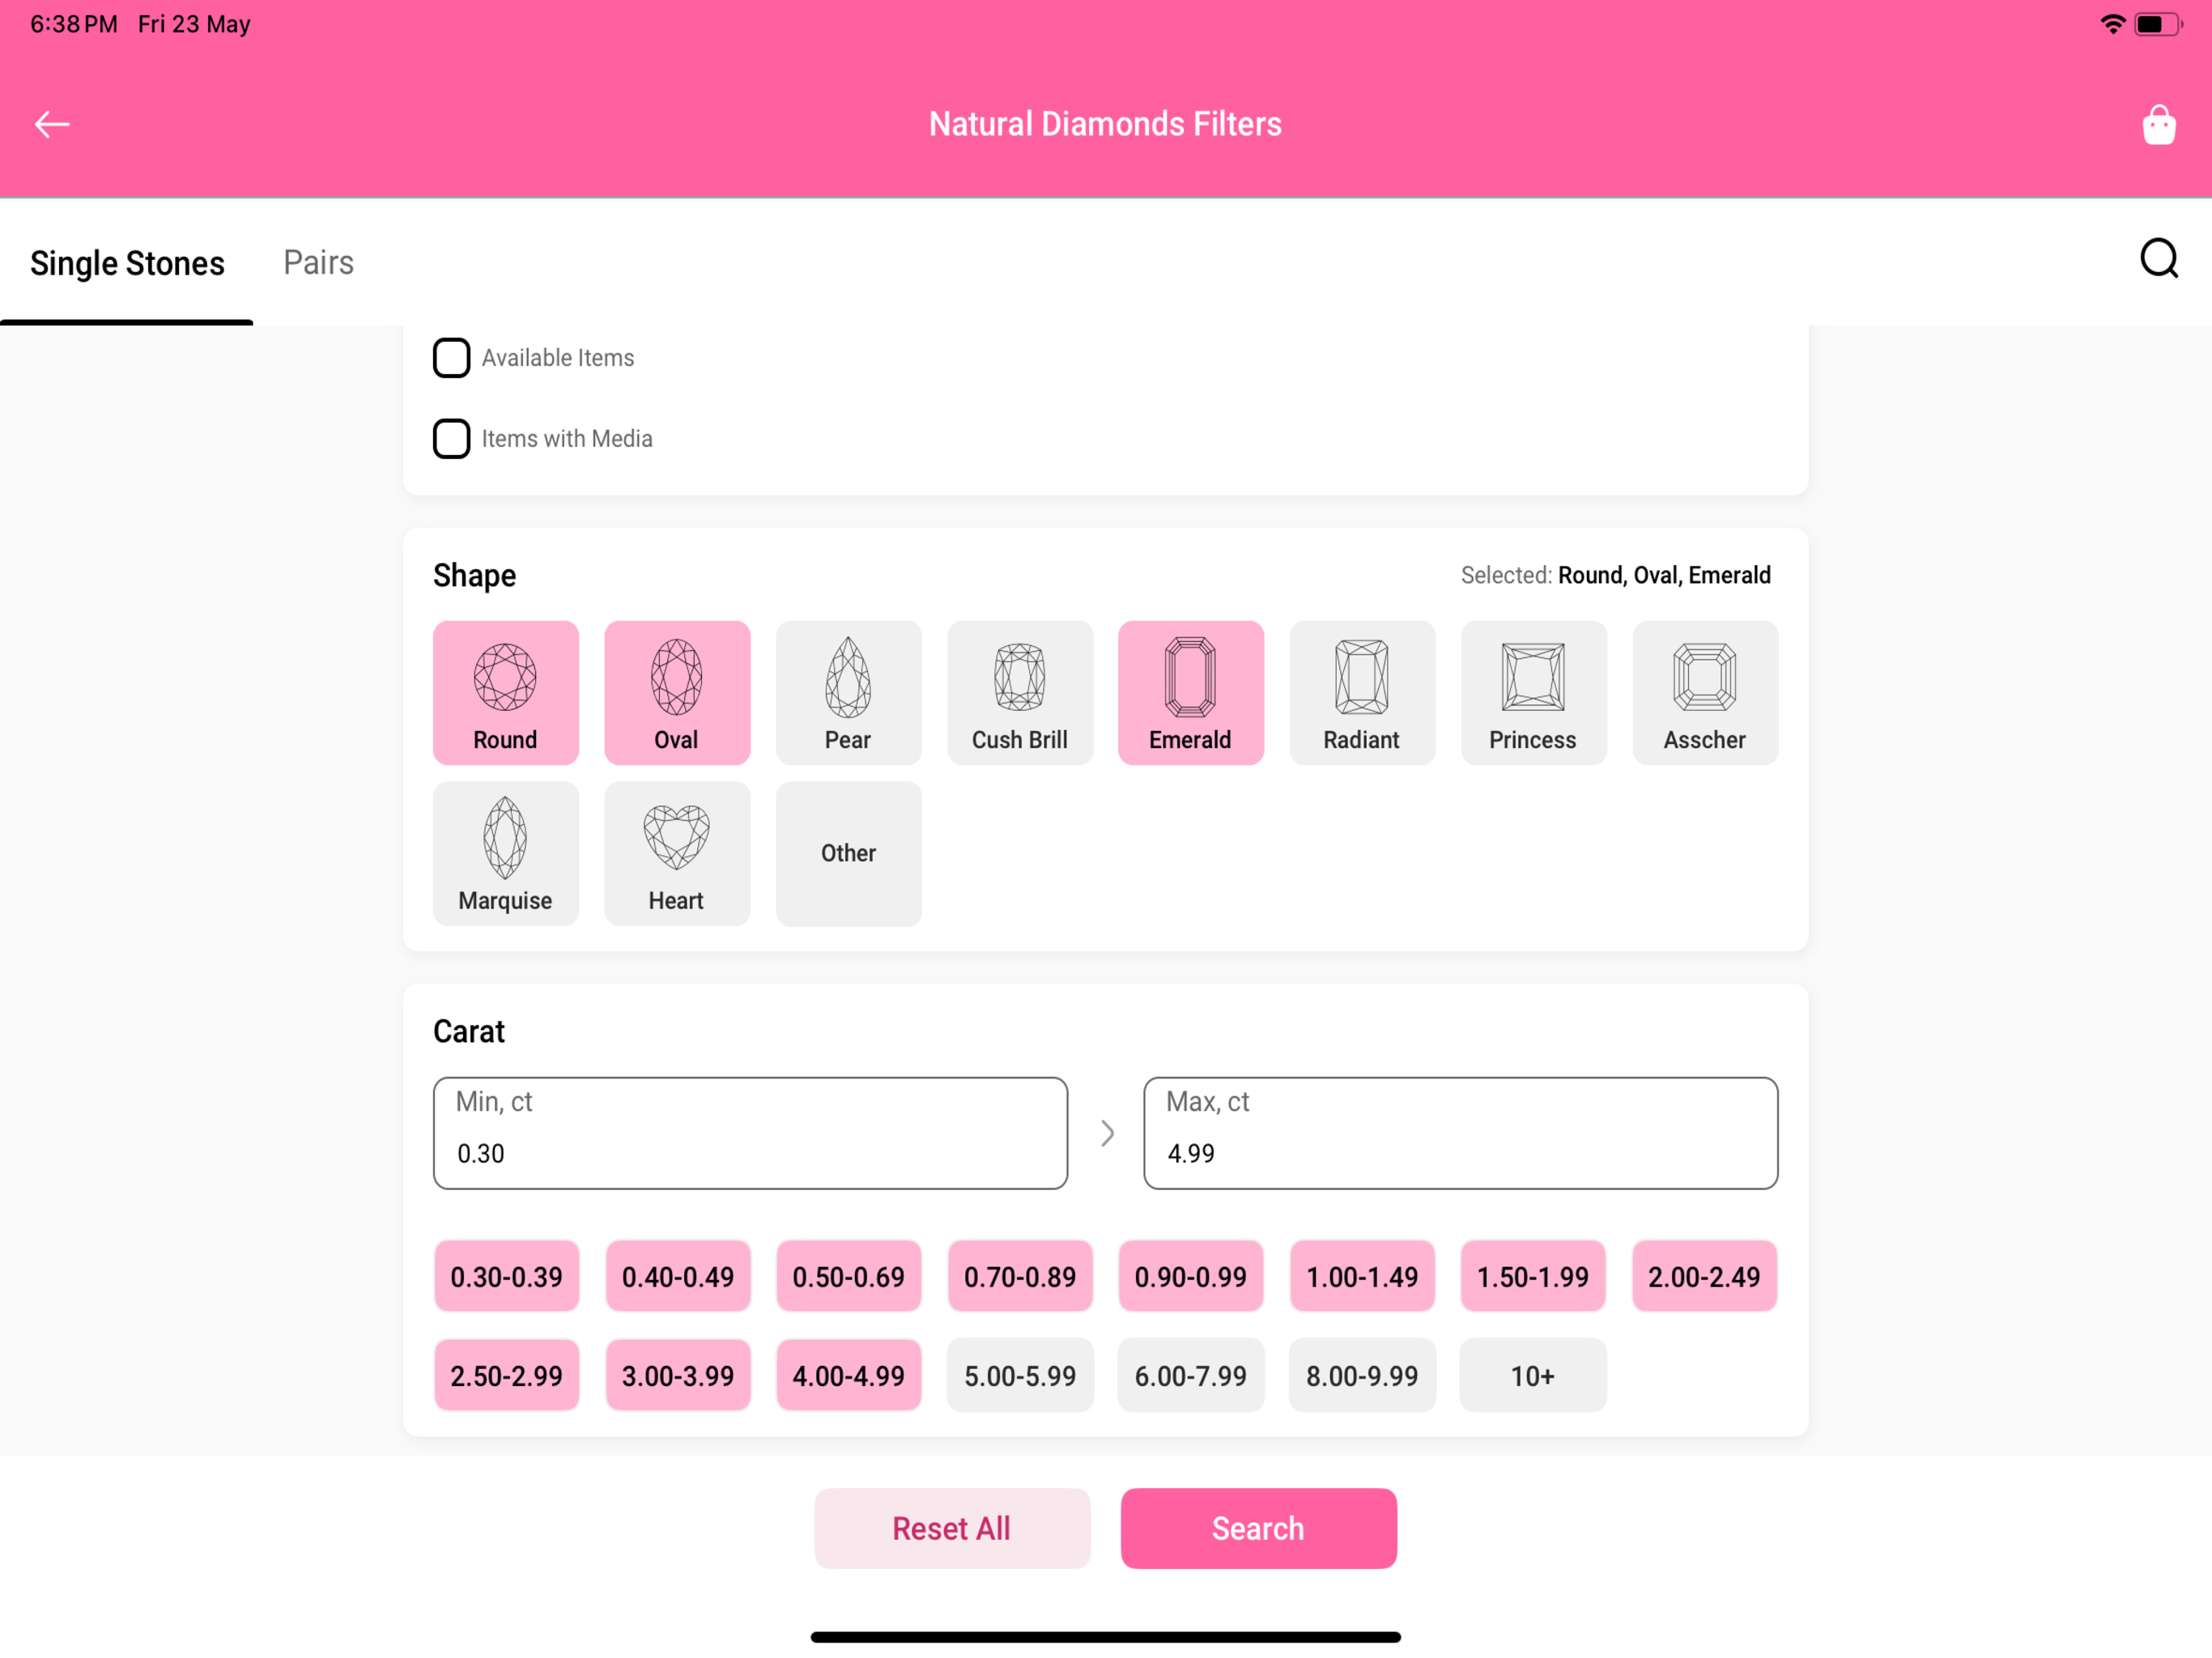This screenshot has width=2212, height=1658.
Task: Toggle the 1.50-1.99 carat range
Action: point(1533,1276)
